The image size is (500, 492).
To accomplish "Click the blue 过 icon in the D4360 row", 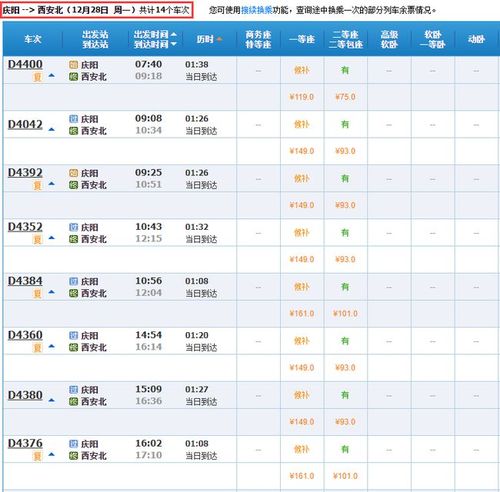I will click(x=73, y=335).
